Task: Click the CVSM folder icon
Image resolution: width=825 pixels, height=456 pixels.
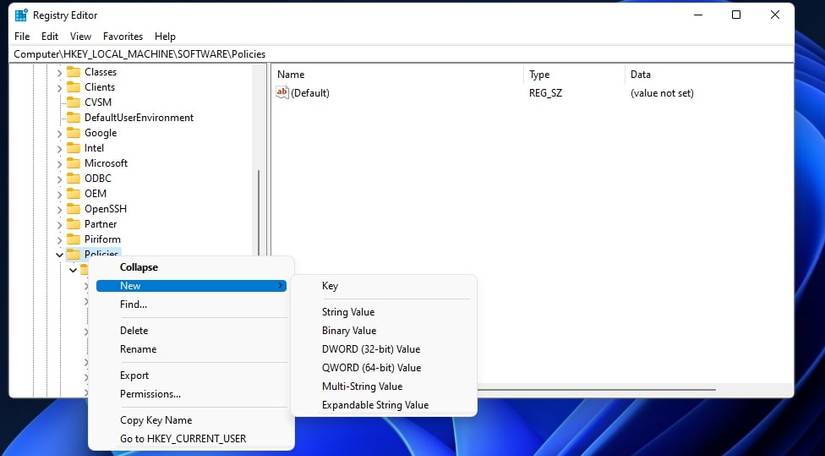Action: (x=74, y=103)
